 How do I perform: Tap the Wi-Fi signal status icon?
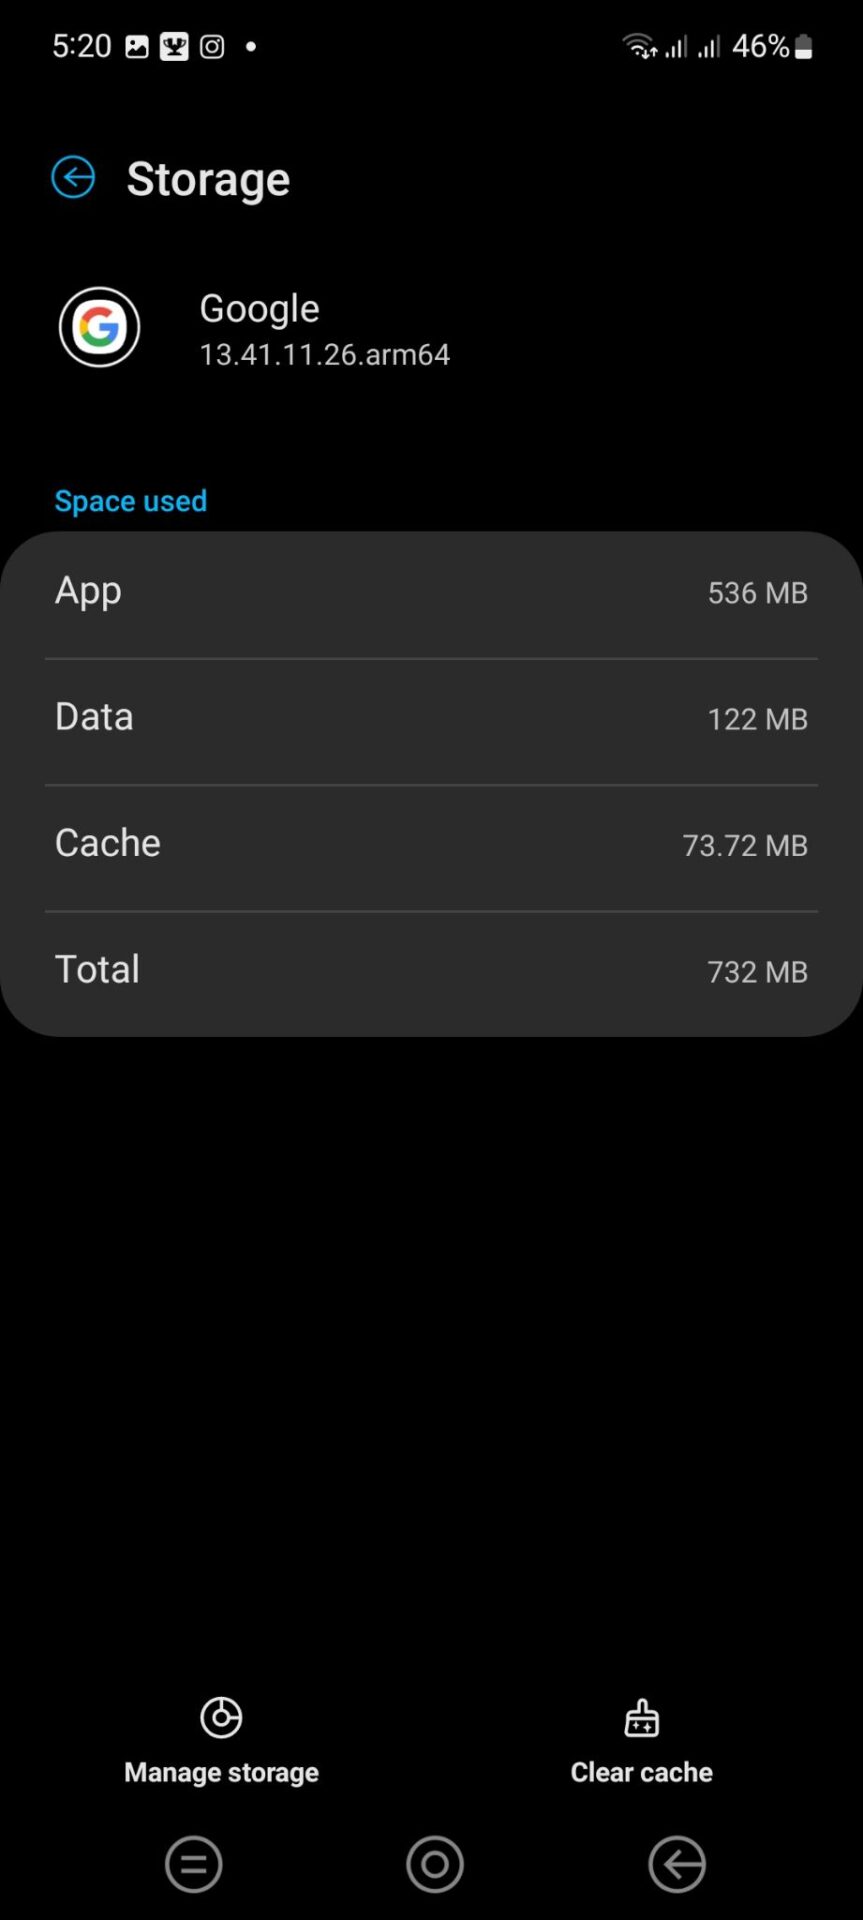pyautogui.click(x=638, y=46)
